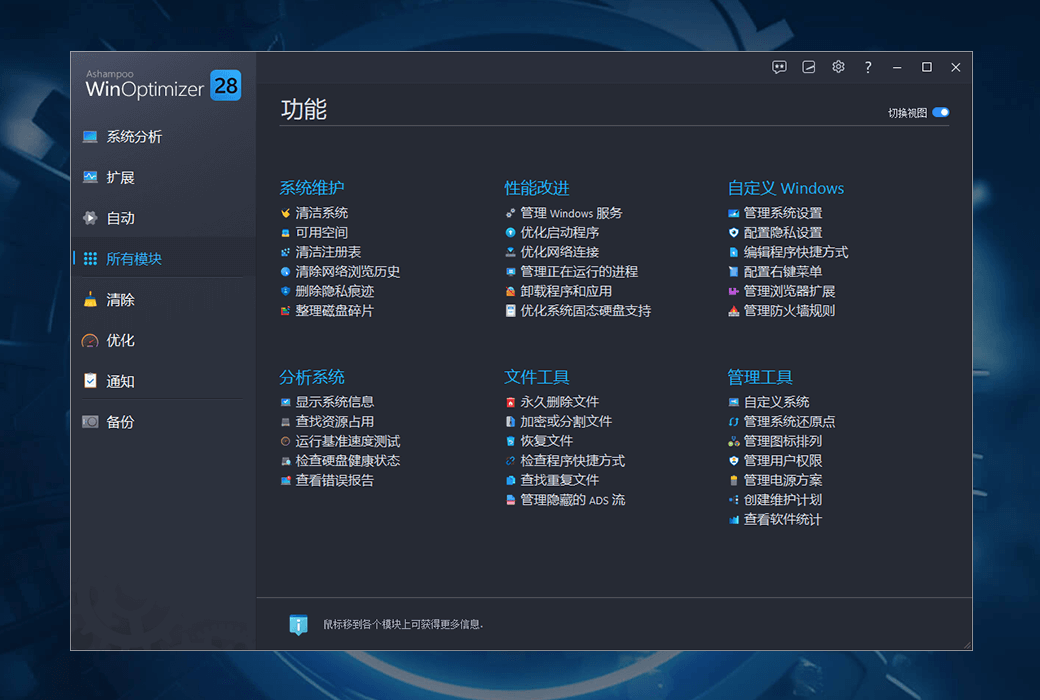Click the 性能改进 category heading
The width and height of the screenshot is (1040, 700).
point(537,188)
